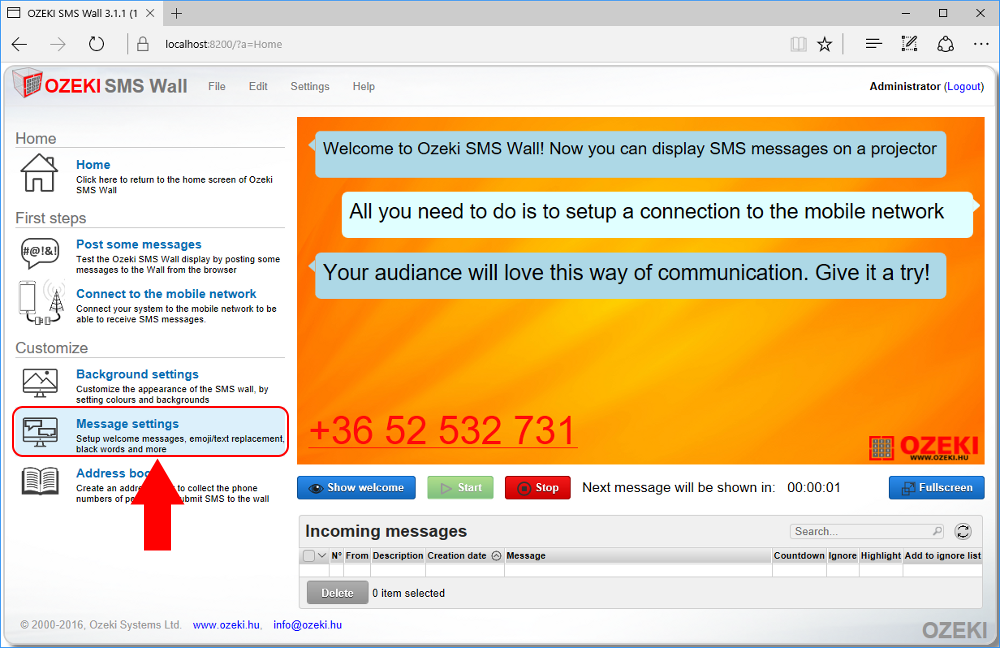
Task: Sort by Description column header
Action: click(x=398, y=556)
